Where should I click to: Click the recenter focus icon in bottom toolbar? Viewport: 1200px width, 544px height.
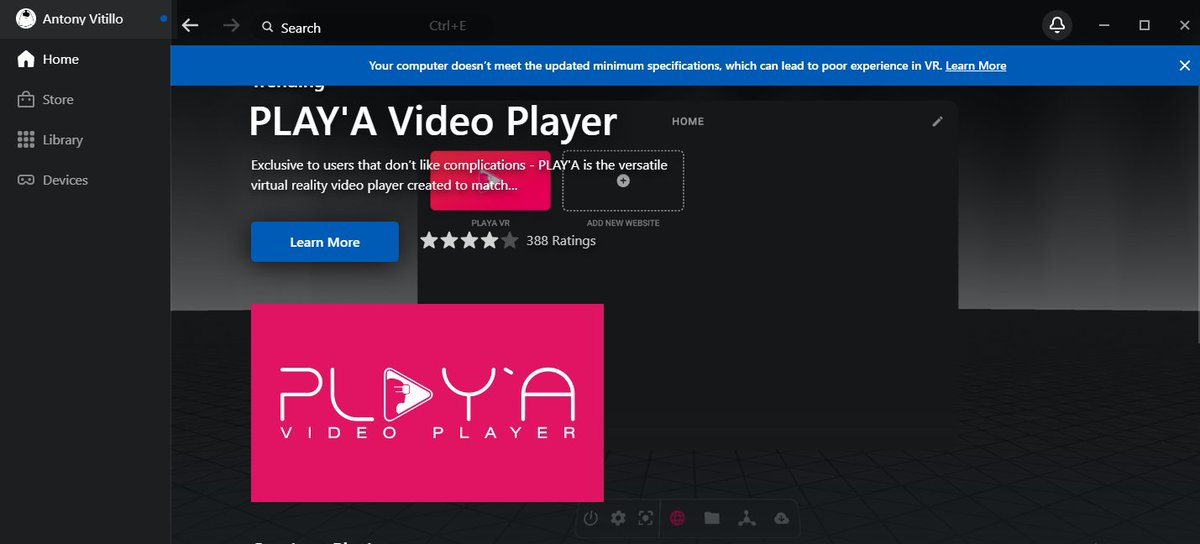coord(646,518)
